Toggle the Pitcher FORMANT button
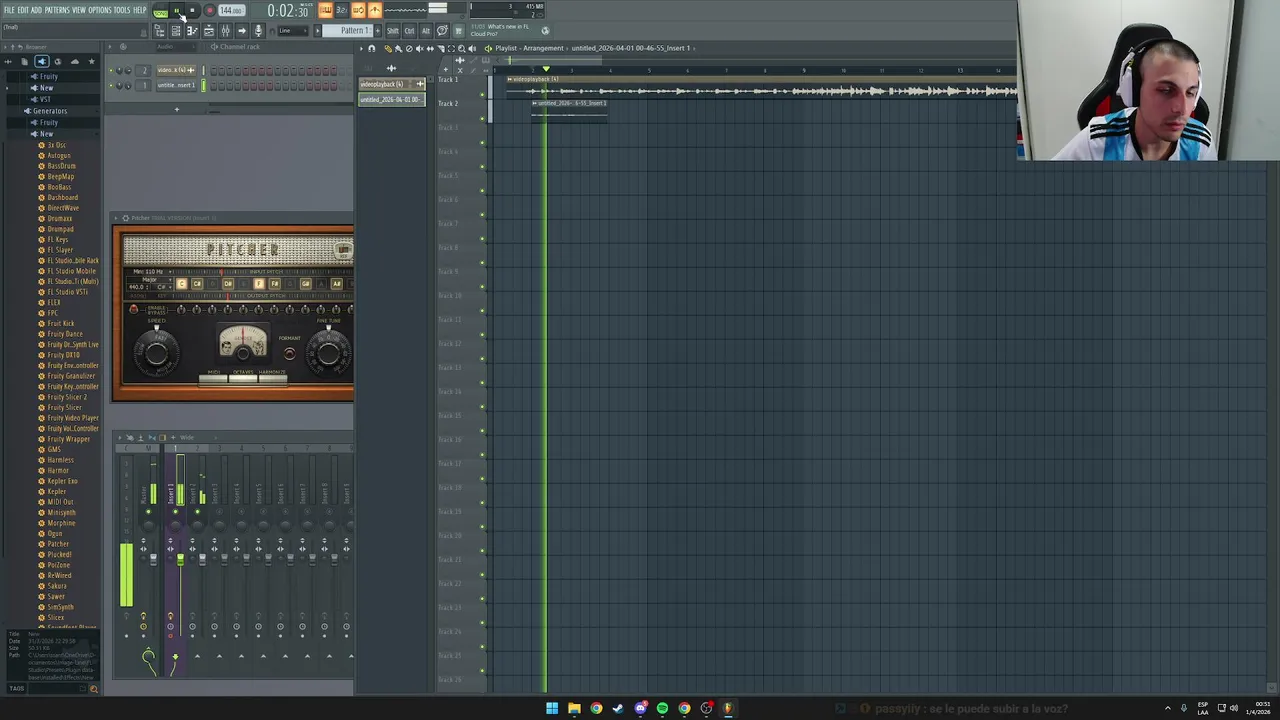The height and width of the screenshot is (720, 1280). [x=290, y=353]
